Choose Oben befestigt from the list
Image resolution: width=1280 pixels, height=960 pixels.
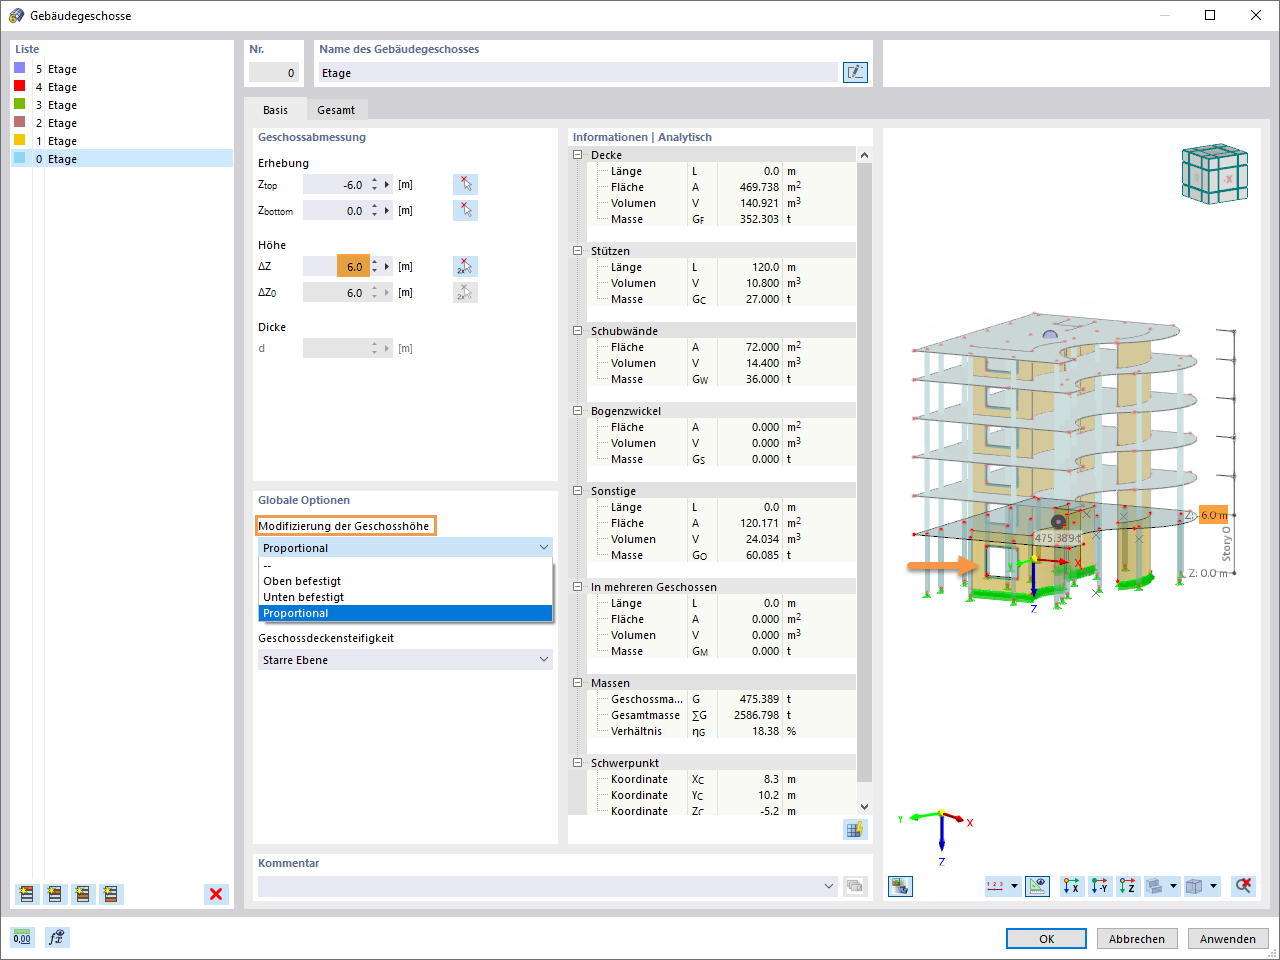click(x=405, y=581)
